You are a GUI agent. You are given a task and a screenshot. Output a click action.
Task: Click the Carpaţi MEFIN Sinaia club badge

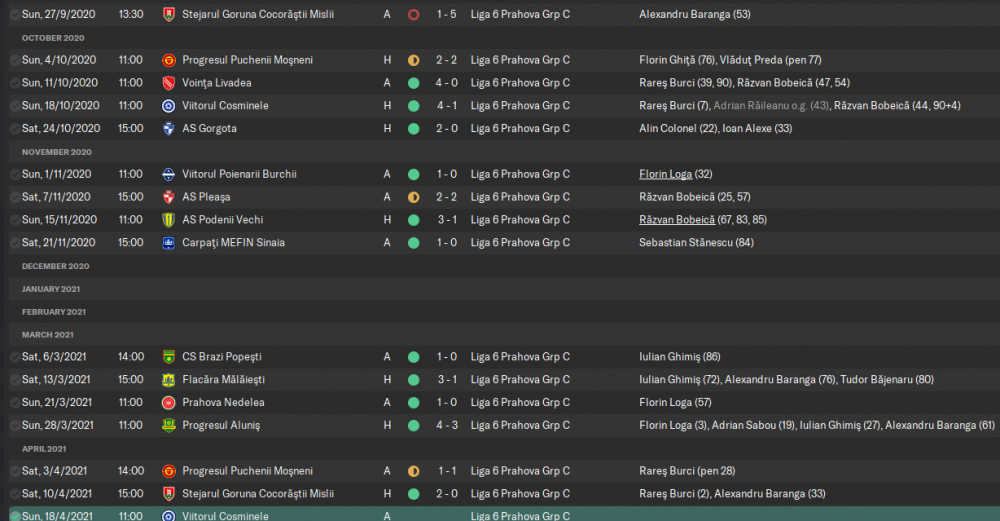coord(168,243)
